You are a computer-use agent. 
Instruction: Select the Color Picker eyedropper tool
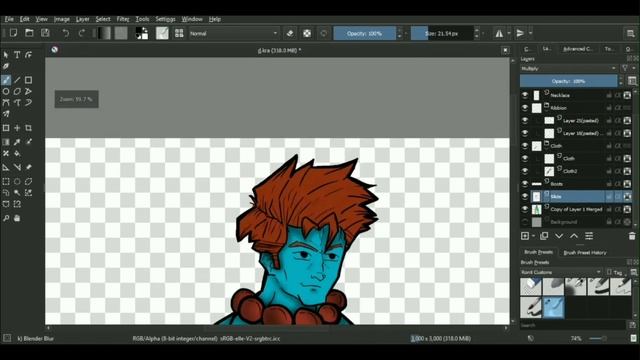(x=17, y=142)
